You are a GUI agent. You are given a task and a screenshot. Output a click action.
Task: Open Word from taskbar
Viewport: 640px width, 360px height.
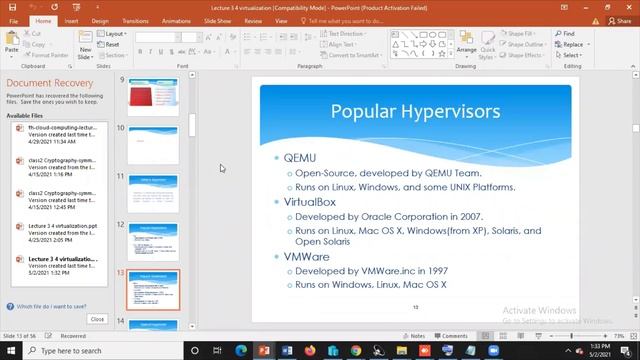pos(287,350)
